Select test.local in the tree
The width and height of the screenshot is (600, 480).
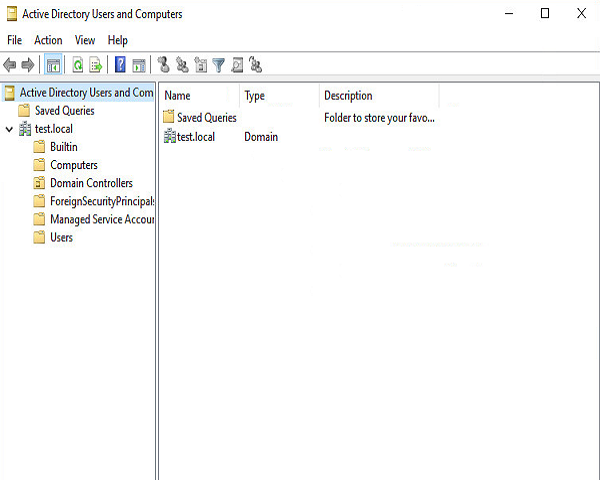pos(54,129)
